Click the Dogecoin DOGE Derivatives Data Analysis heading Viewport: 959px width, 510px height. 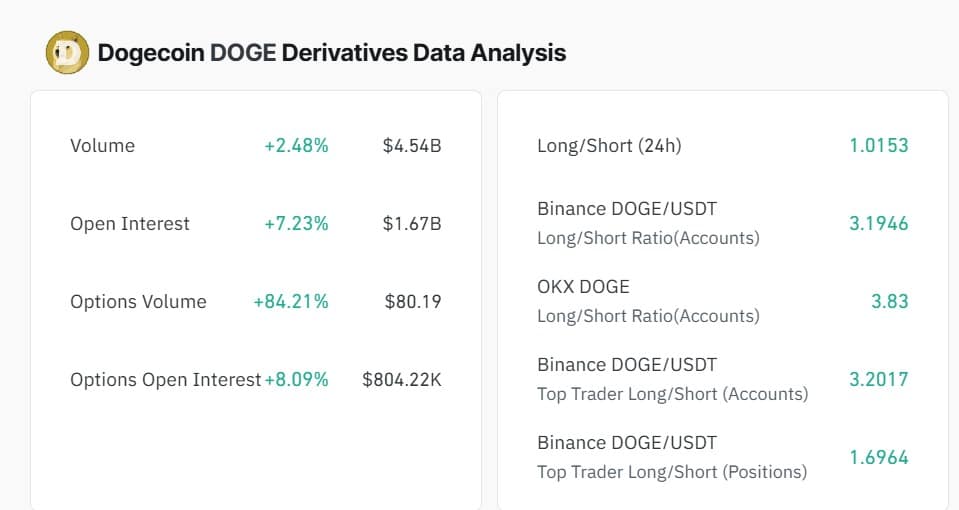click(332, 53)
